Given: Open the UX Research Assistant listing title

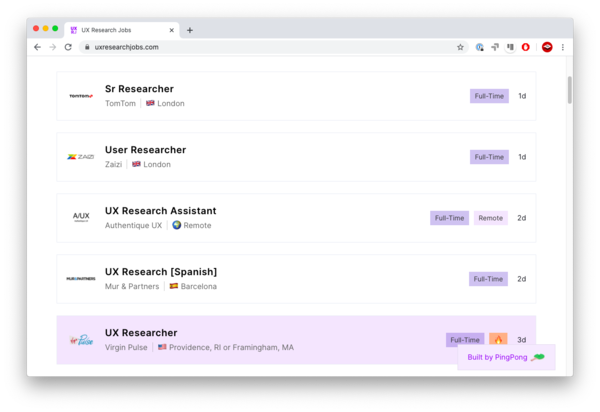Looking at the screenshot, I should coord(161,211).
